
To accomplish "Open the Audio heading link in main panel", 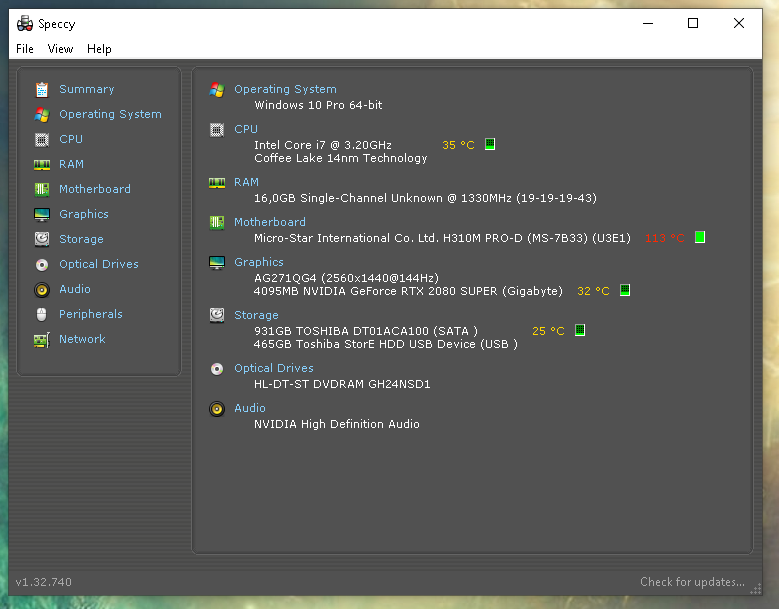I will (x=250, y=408).
